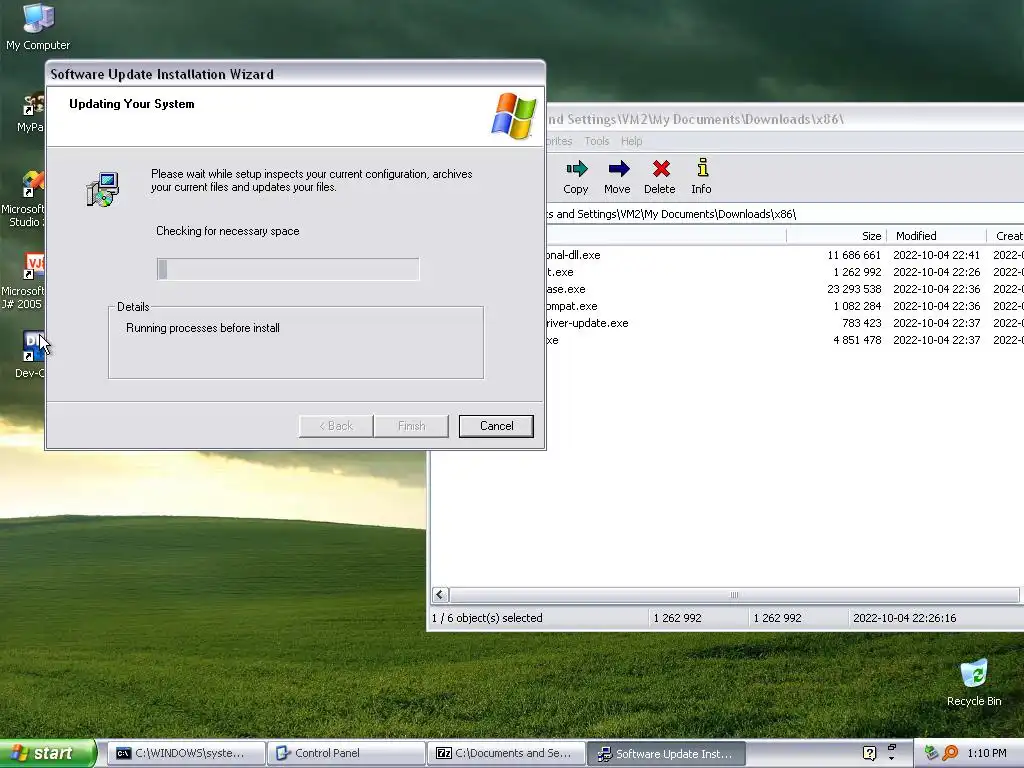This screenshot has width=1024, height=768.
Task: Click Cancel in the Software Update wizard
Action: (496, 426)
